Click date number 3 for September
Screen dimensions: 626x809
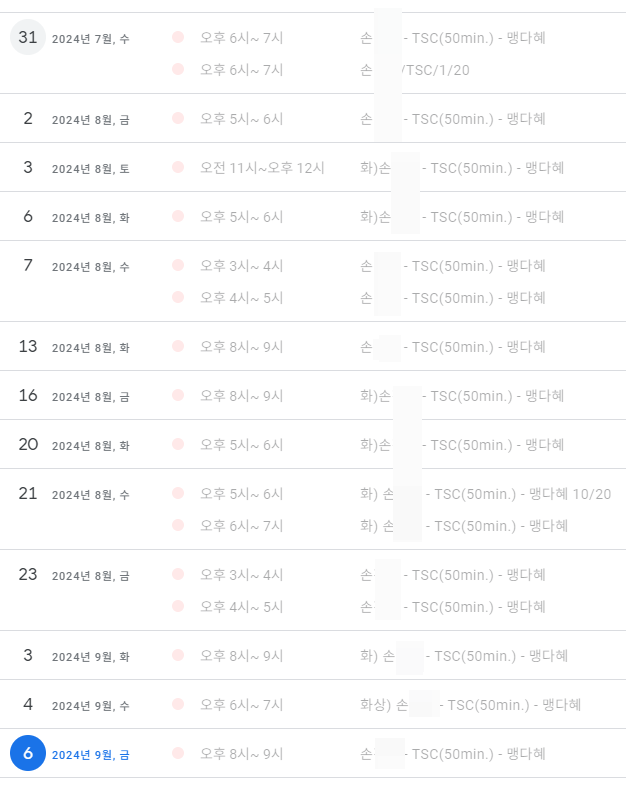pos(28,655)
